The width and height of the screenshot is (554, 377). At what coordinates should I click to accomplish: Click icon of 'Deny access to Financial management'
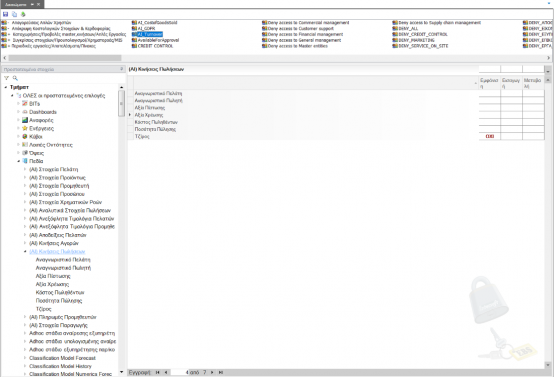click(x=264, y=34)
